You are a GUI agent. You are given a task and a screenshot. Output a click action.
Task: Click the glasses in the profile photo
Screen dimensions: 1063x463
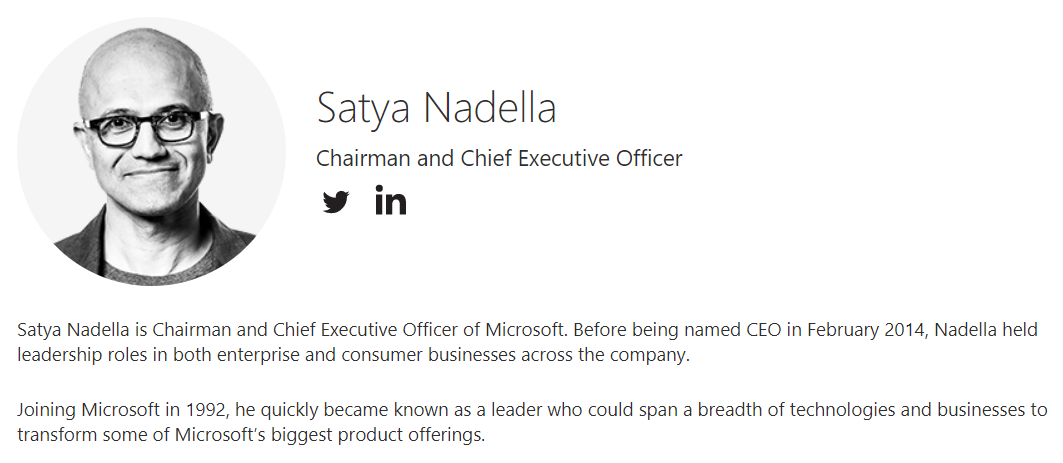point(147,127)
